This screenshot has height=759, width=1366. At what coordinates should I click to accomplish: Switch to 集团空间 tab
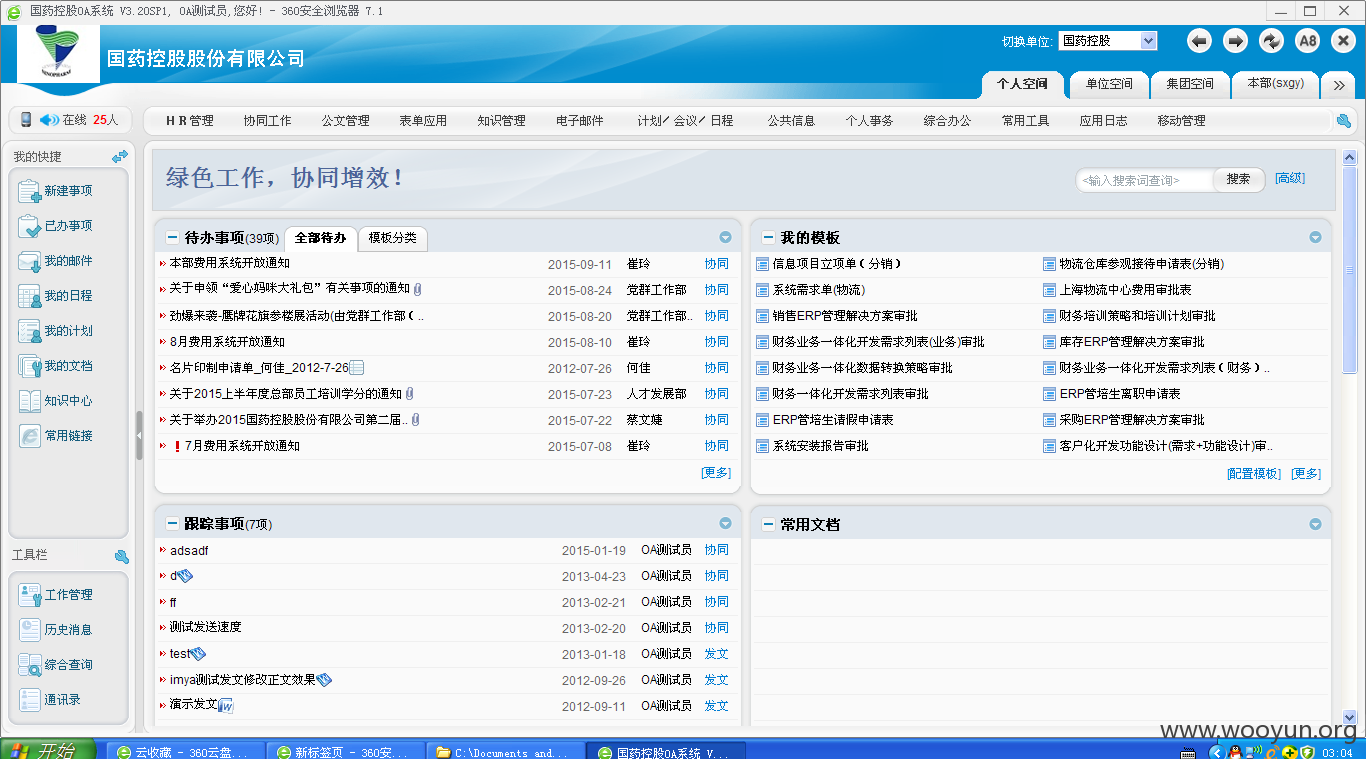click(x=1190, y=84)
